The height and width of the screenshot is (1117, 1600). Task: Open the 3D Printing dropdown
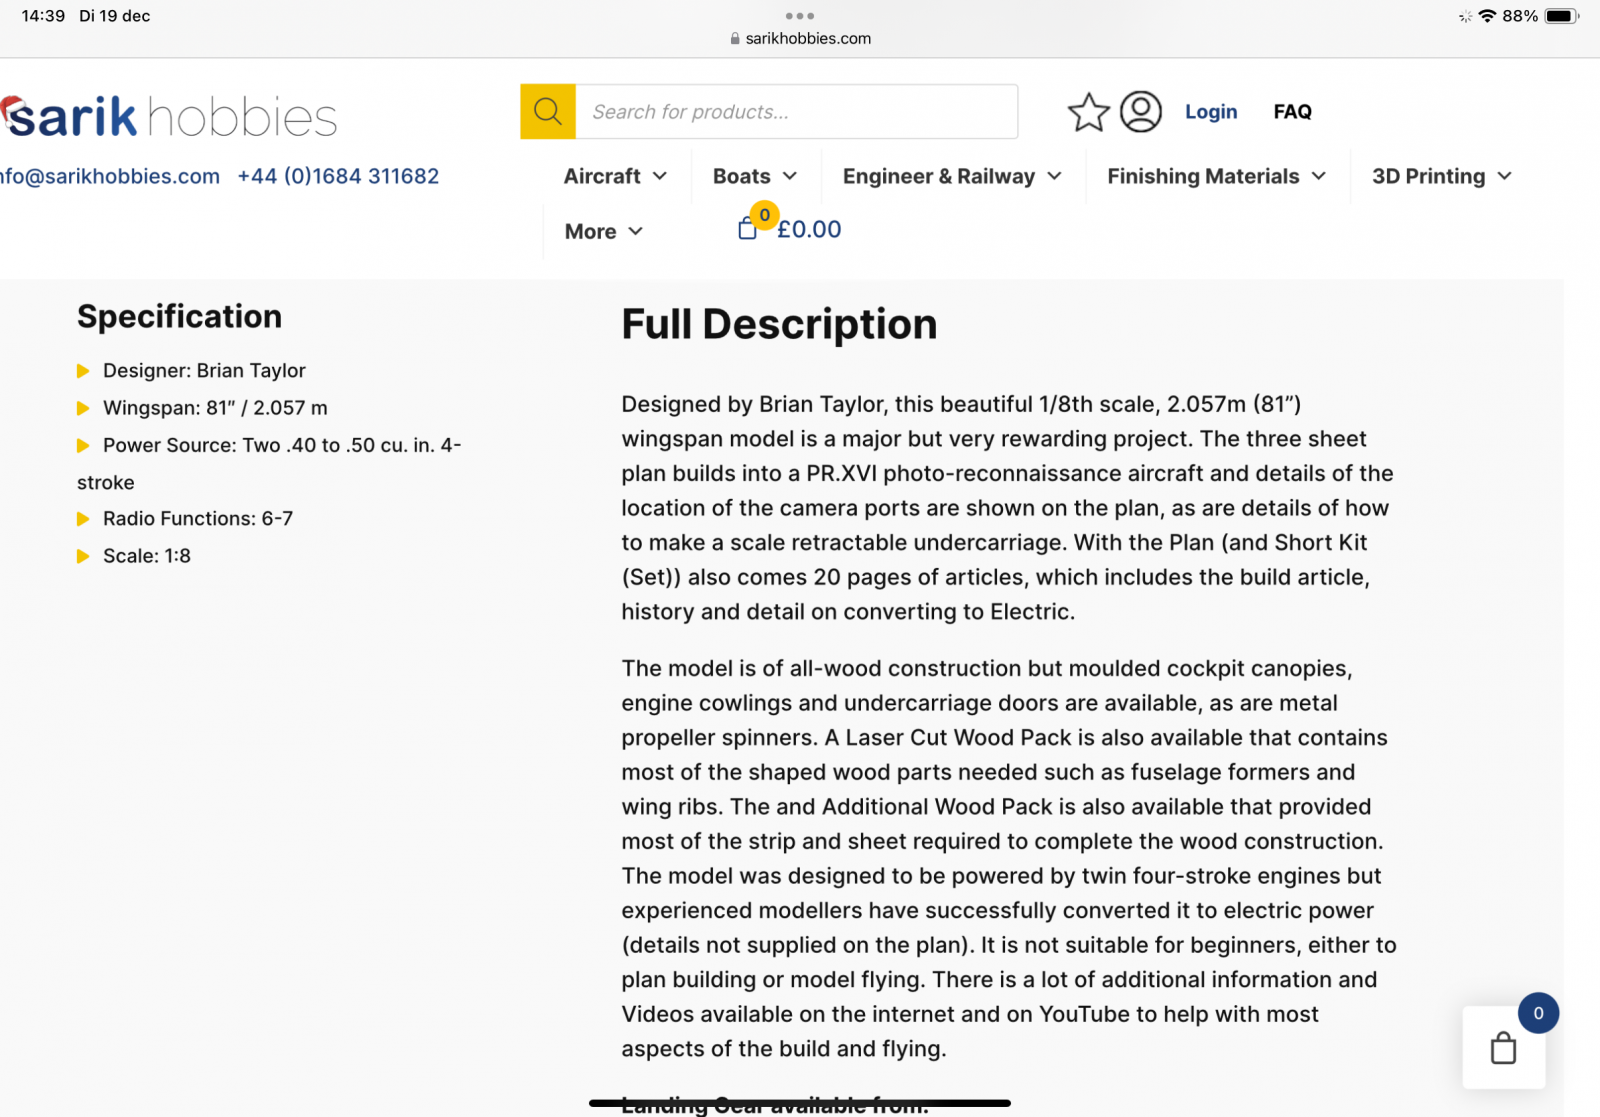point(1441,176)
